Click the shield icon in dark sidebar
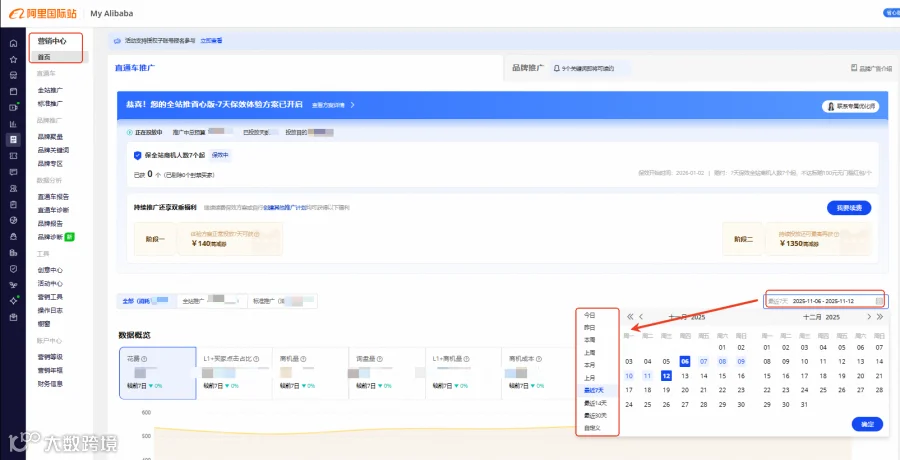900x460 pixels. click(x=13, y=269)
